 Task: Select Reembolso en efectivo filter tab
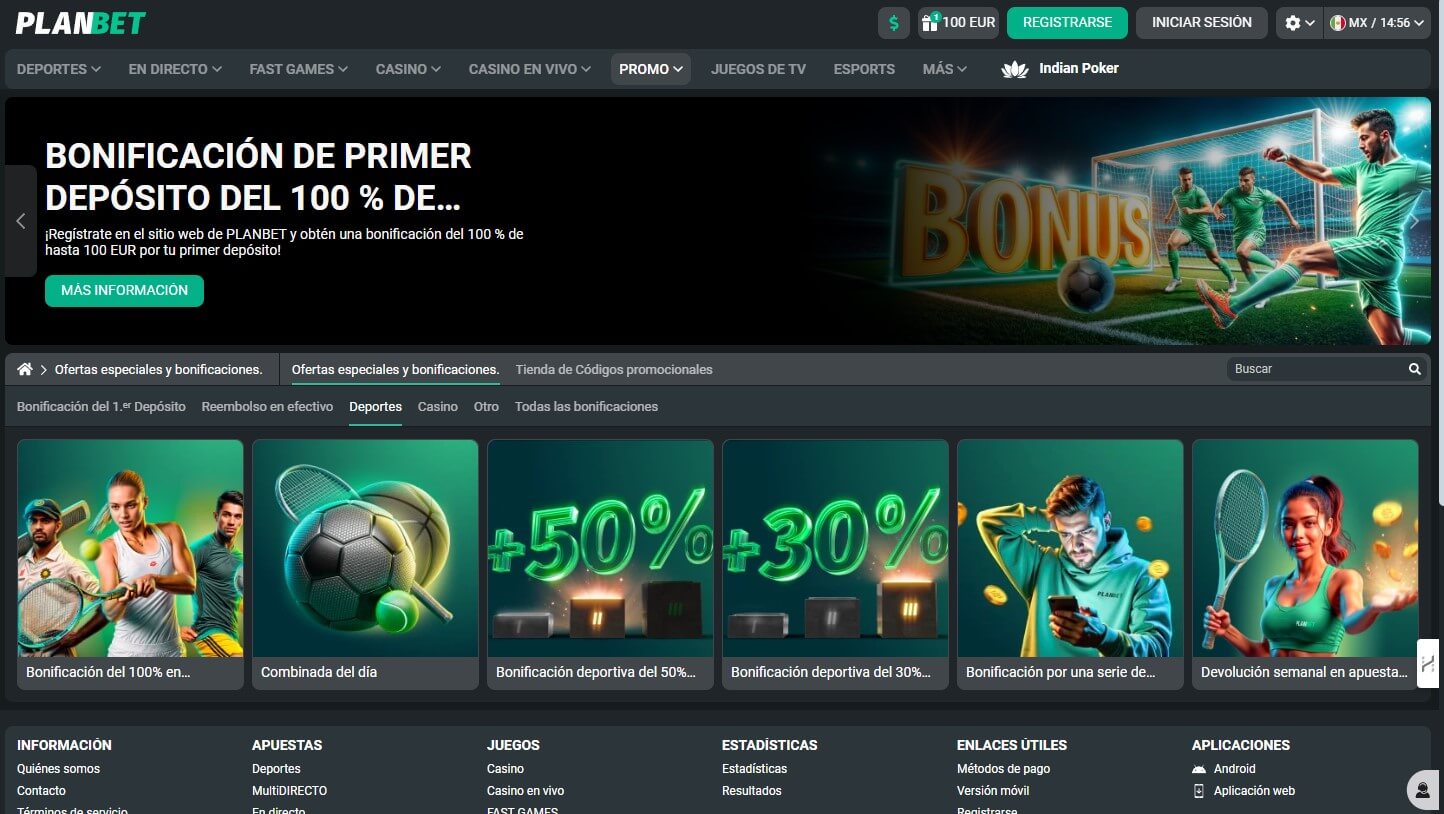coord(267,407)
